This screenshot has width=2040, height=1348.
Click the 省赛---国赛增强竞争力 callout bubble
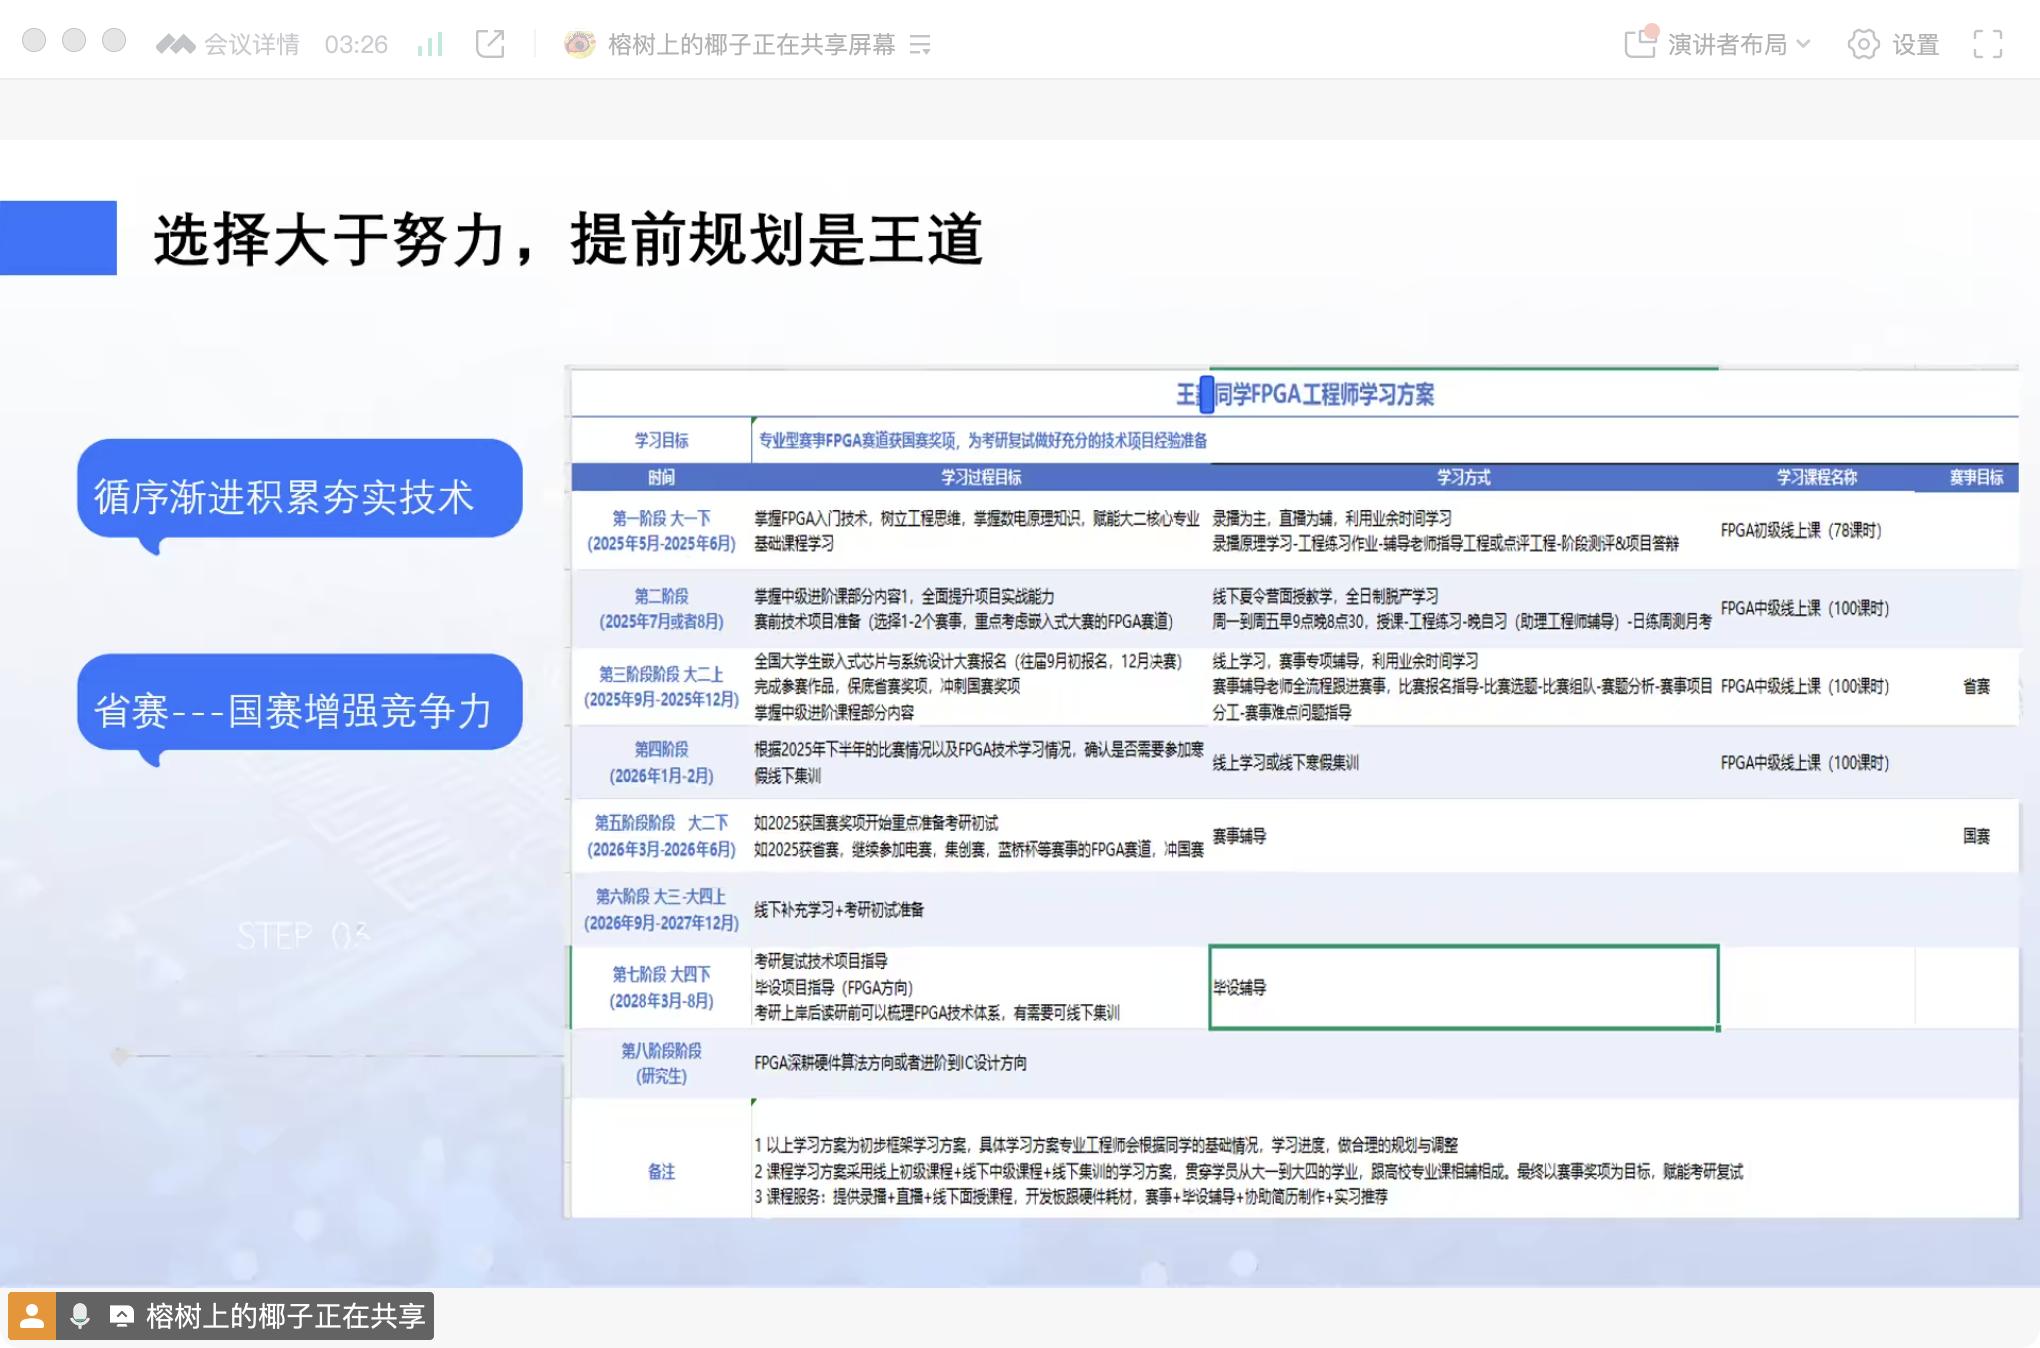(300, 702)
